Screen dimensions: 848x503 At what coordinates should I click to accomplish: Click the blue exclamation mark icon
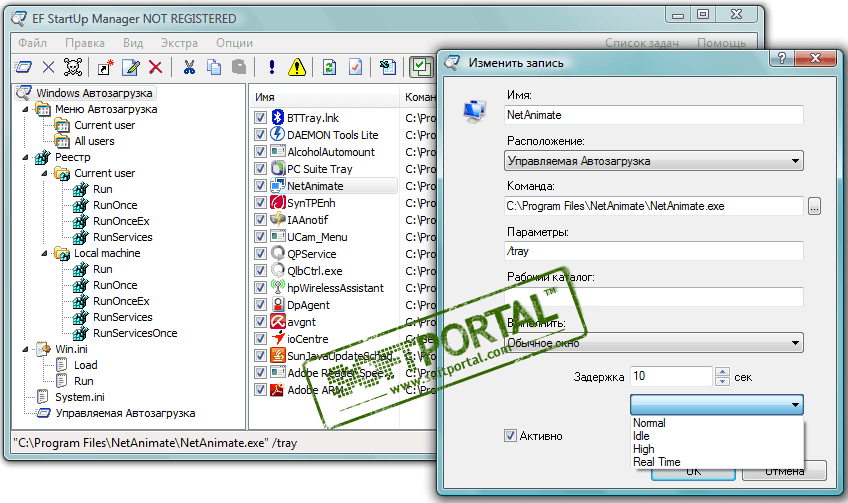pyautogui.click(x=272, y=67)
